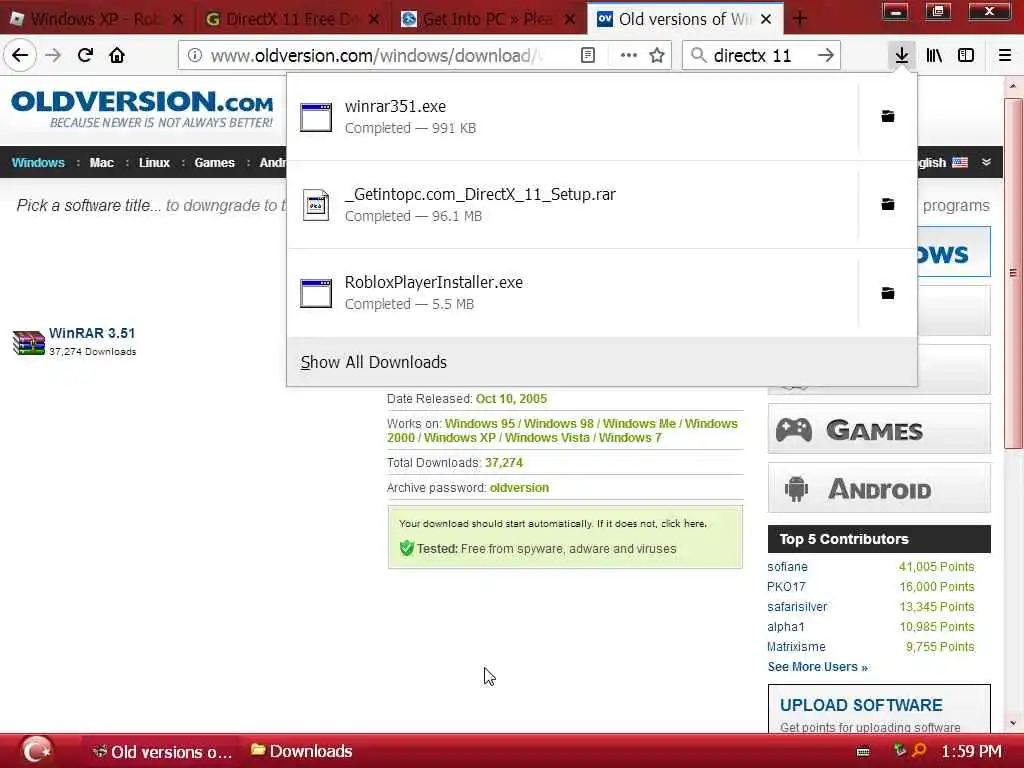Image resolution: width=1024 pixels, height=768 pixels.
Task: Click the forward navigation arrow
Action: (54, 56)
